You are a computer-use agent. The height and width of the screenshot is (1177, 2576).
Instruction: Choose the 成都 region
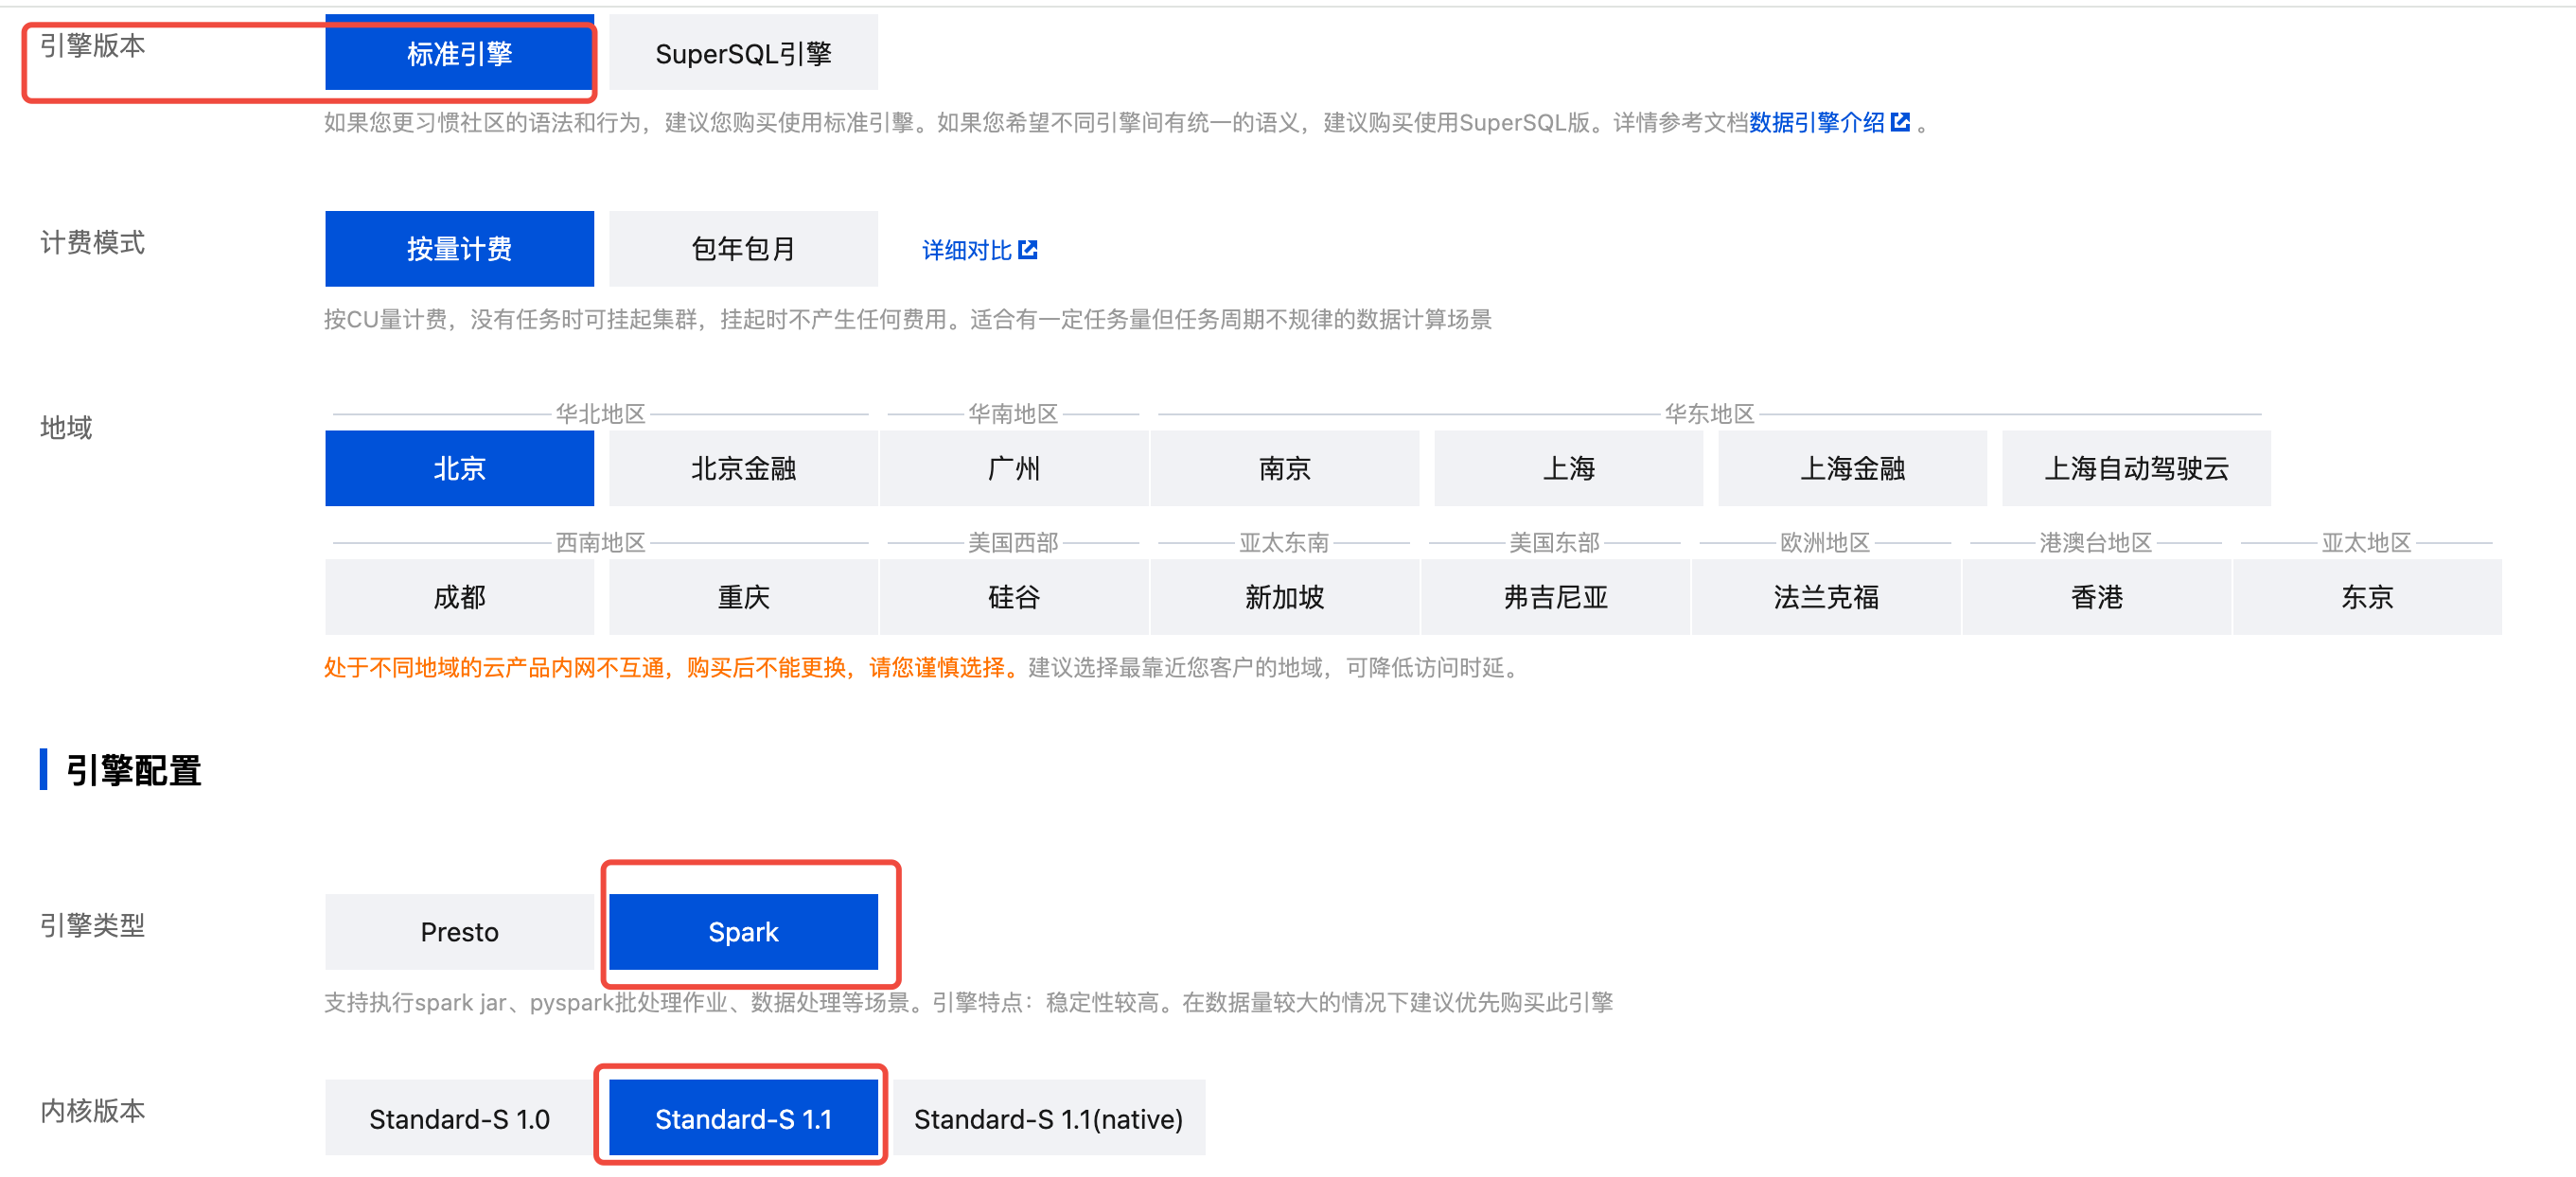(x=459, y=597)
